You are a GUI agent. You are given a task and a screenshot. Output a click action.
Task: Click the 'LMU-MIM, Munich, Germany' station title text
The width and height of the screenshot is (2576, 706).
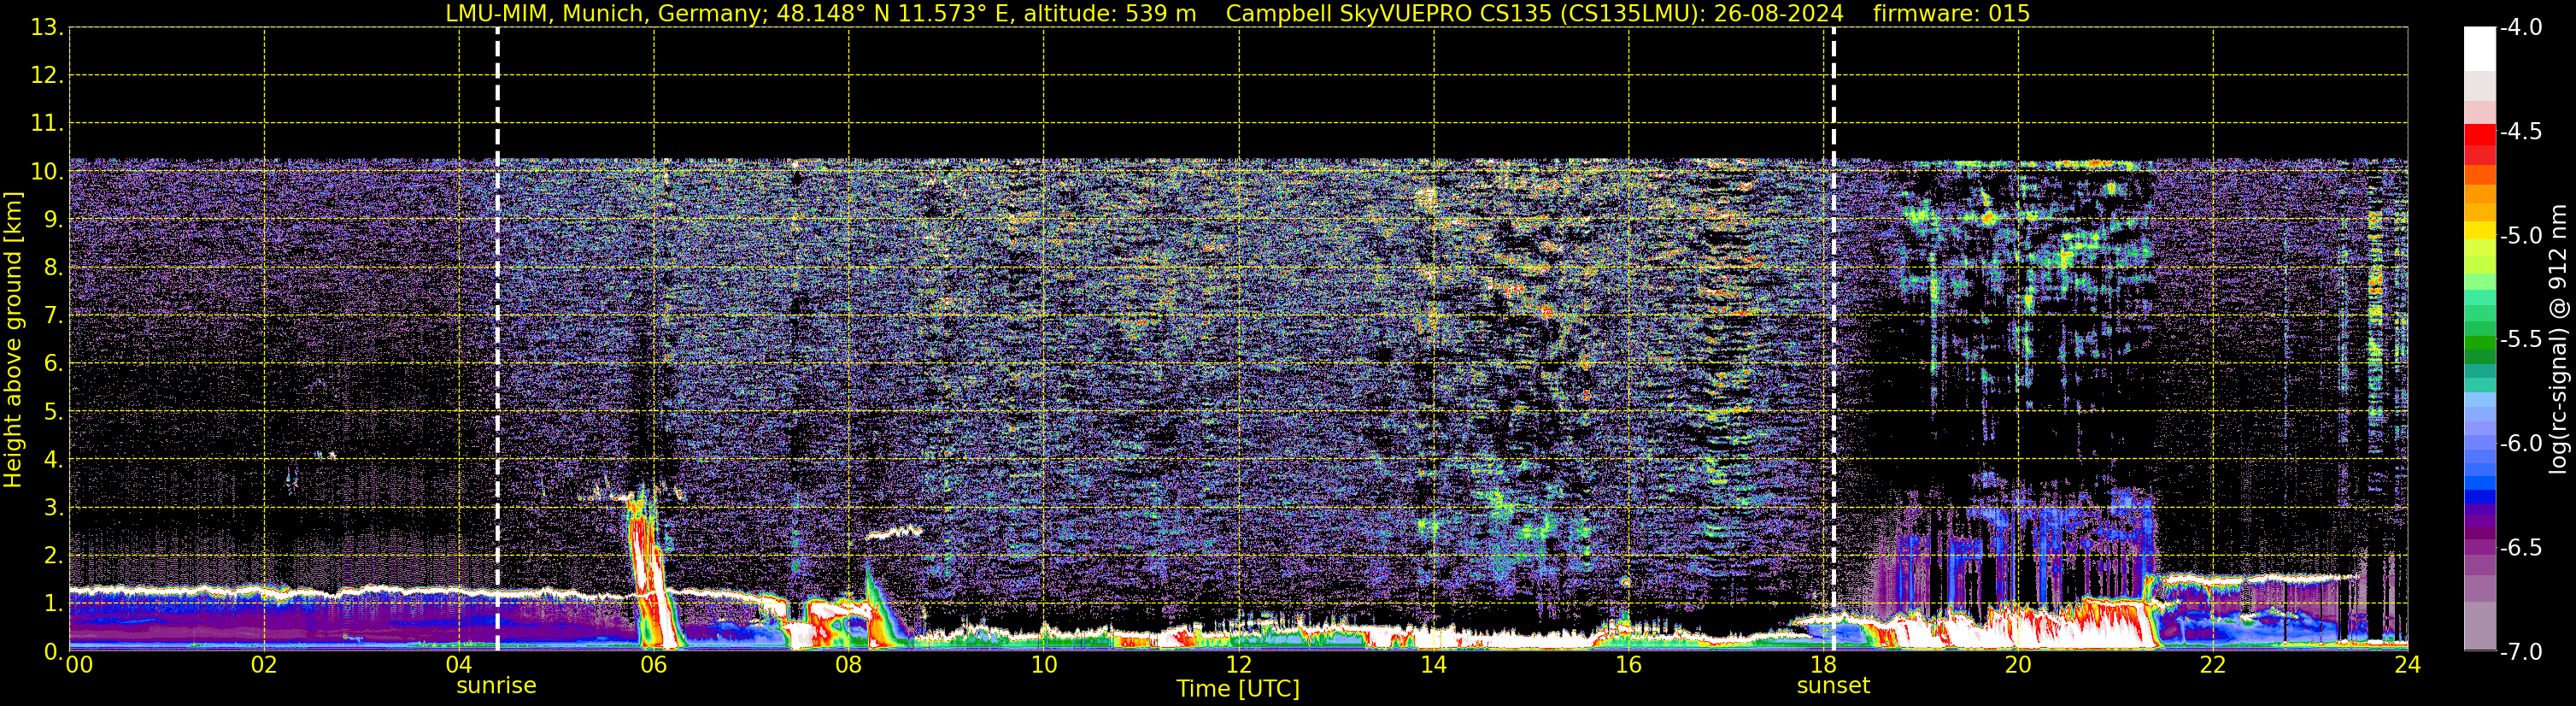(x=603, y=14)
